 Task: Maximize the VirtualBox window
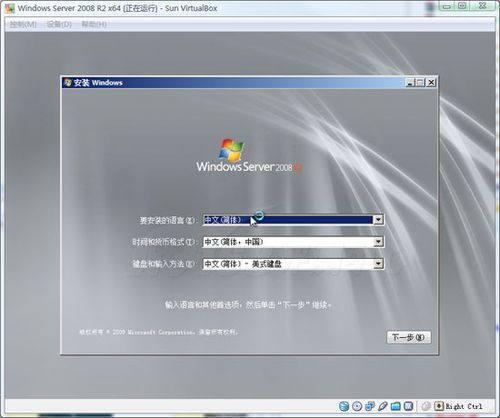(x=462, y=6)
